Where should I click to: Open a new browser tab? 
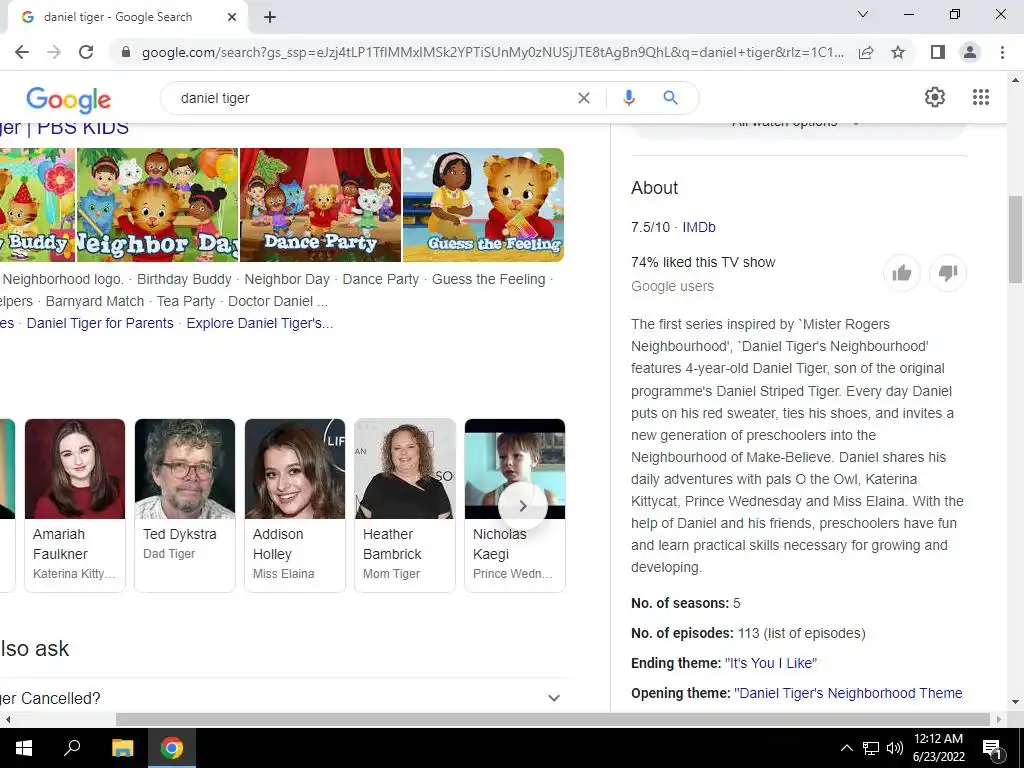pos(270,18)
